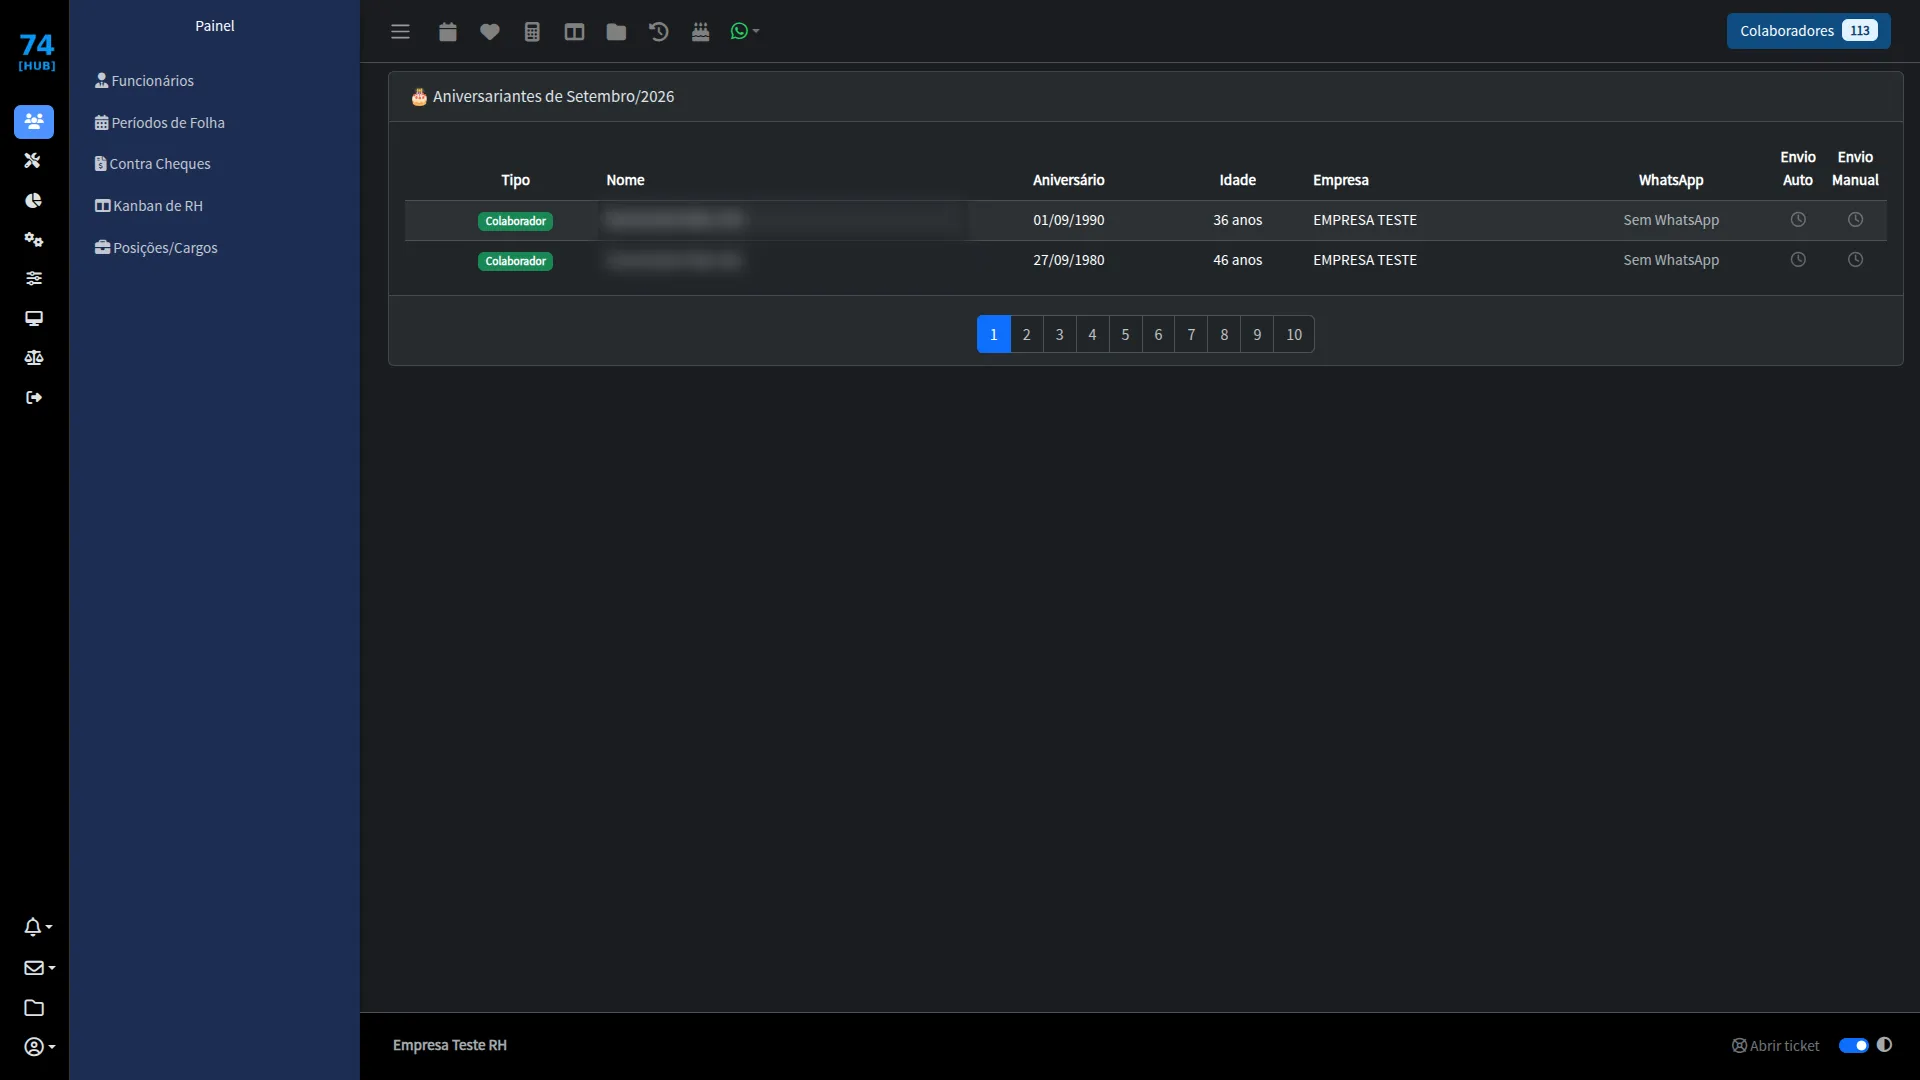Select the scales of justice sidebar icon
Viewport: 1920px width, 1080px height.
34,358
